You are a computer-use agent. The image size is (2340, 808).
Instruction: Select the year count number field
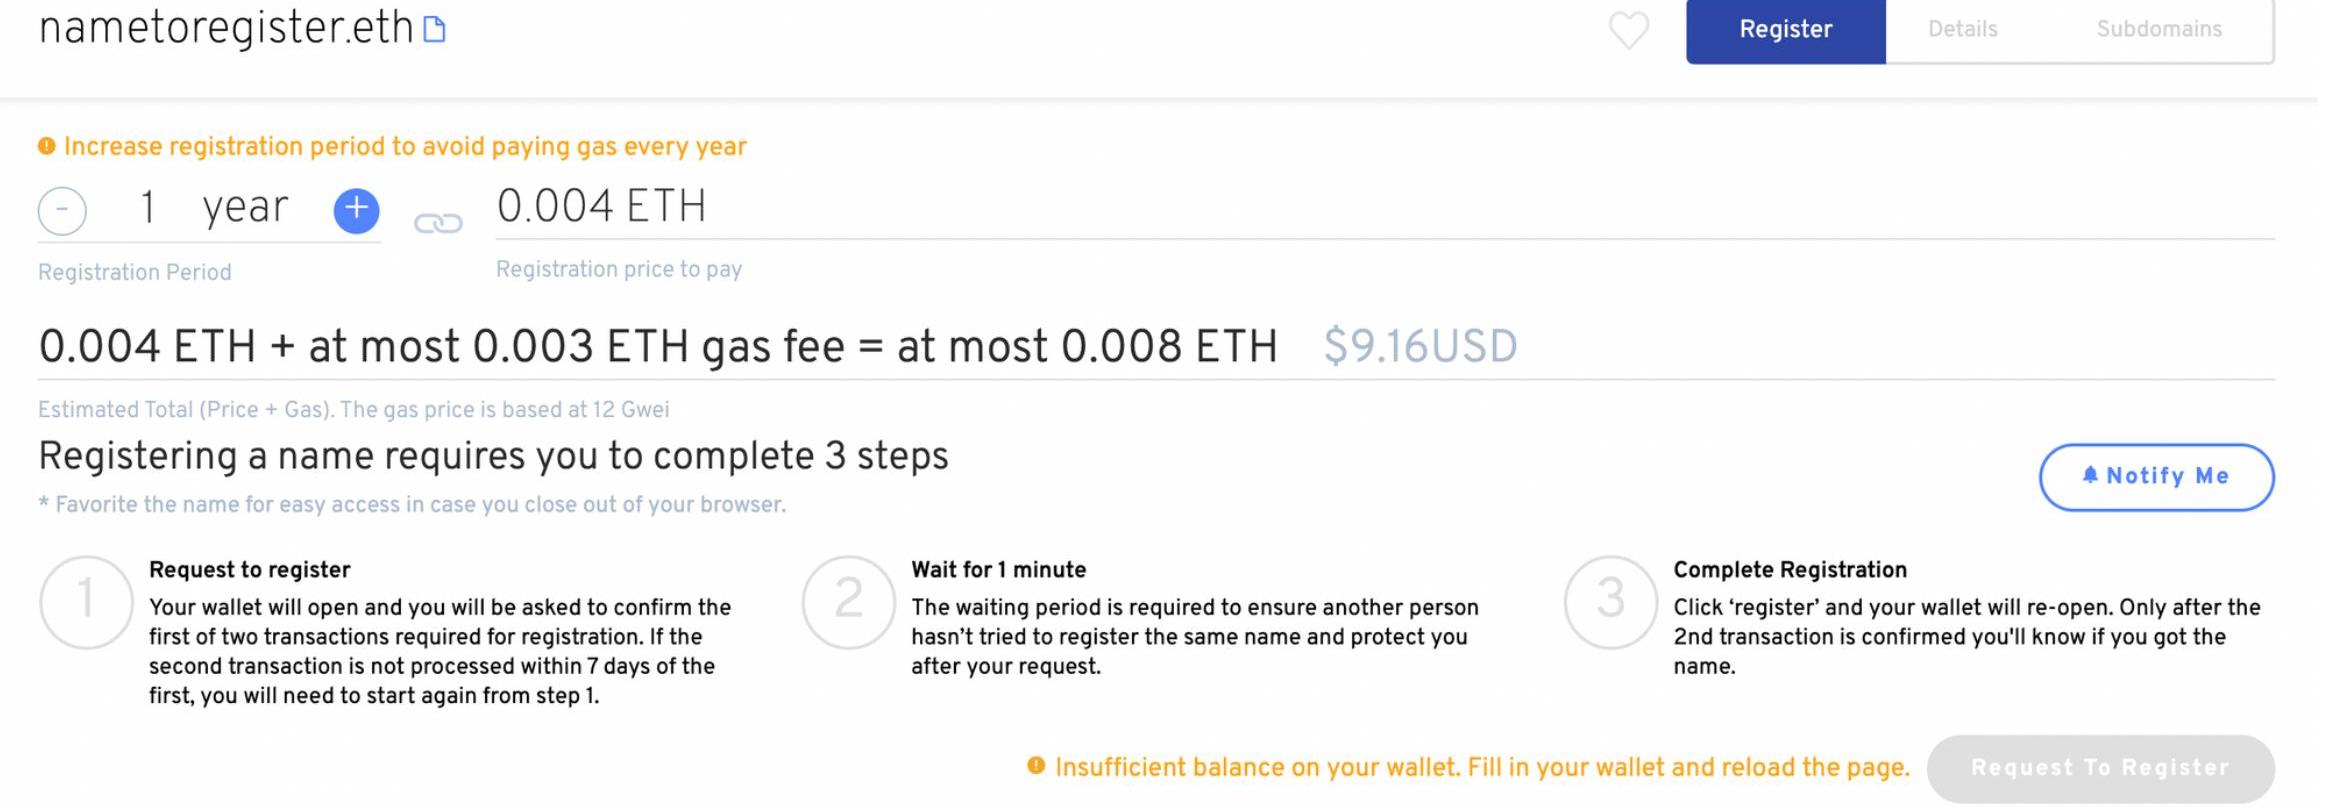[148, 208]
